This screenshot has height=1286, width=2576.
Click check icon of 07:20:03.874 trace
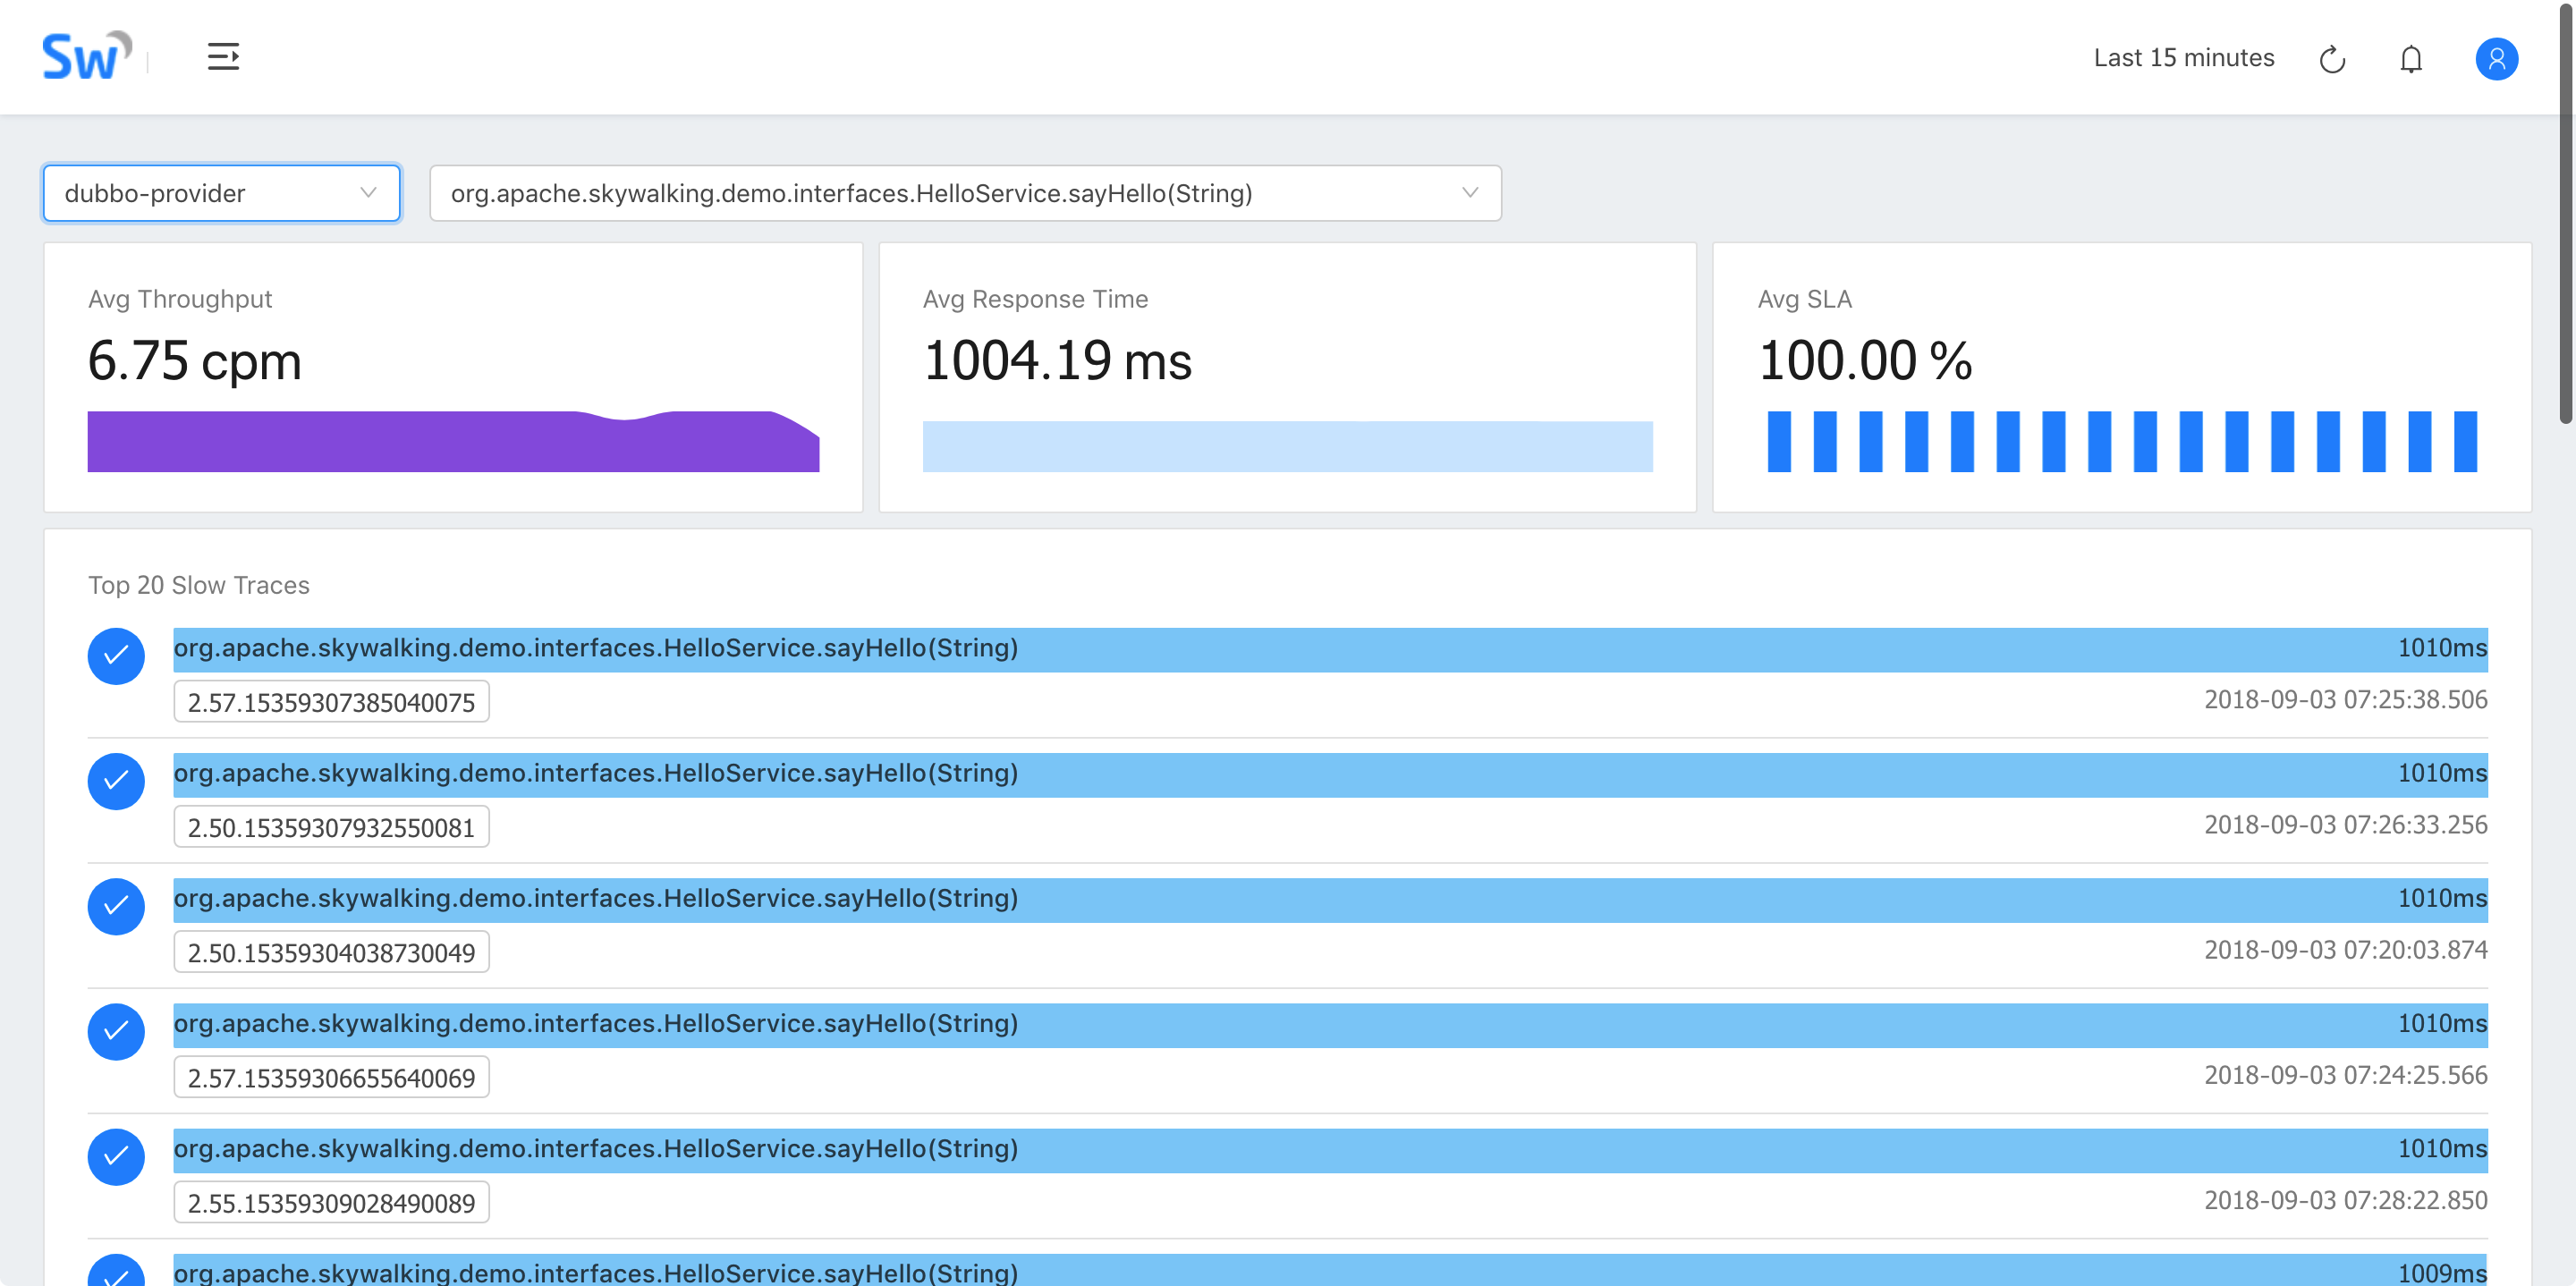[x=116, y=906]
